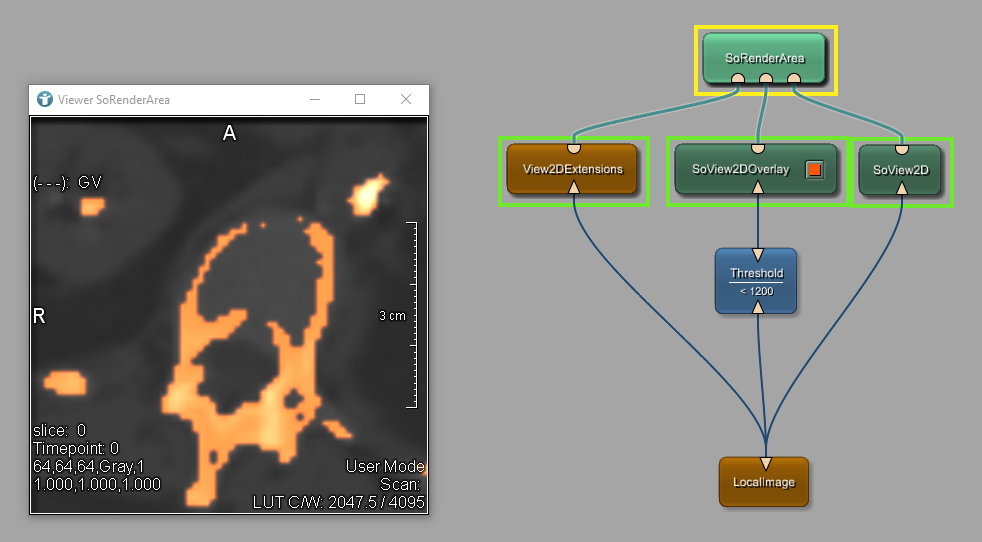982x542 pixels.
Task: Click the left input connector of SoRenderArea
Action: pyautogui.click(x=737, y=78)
